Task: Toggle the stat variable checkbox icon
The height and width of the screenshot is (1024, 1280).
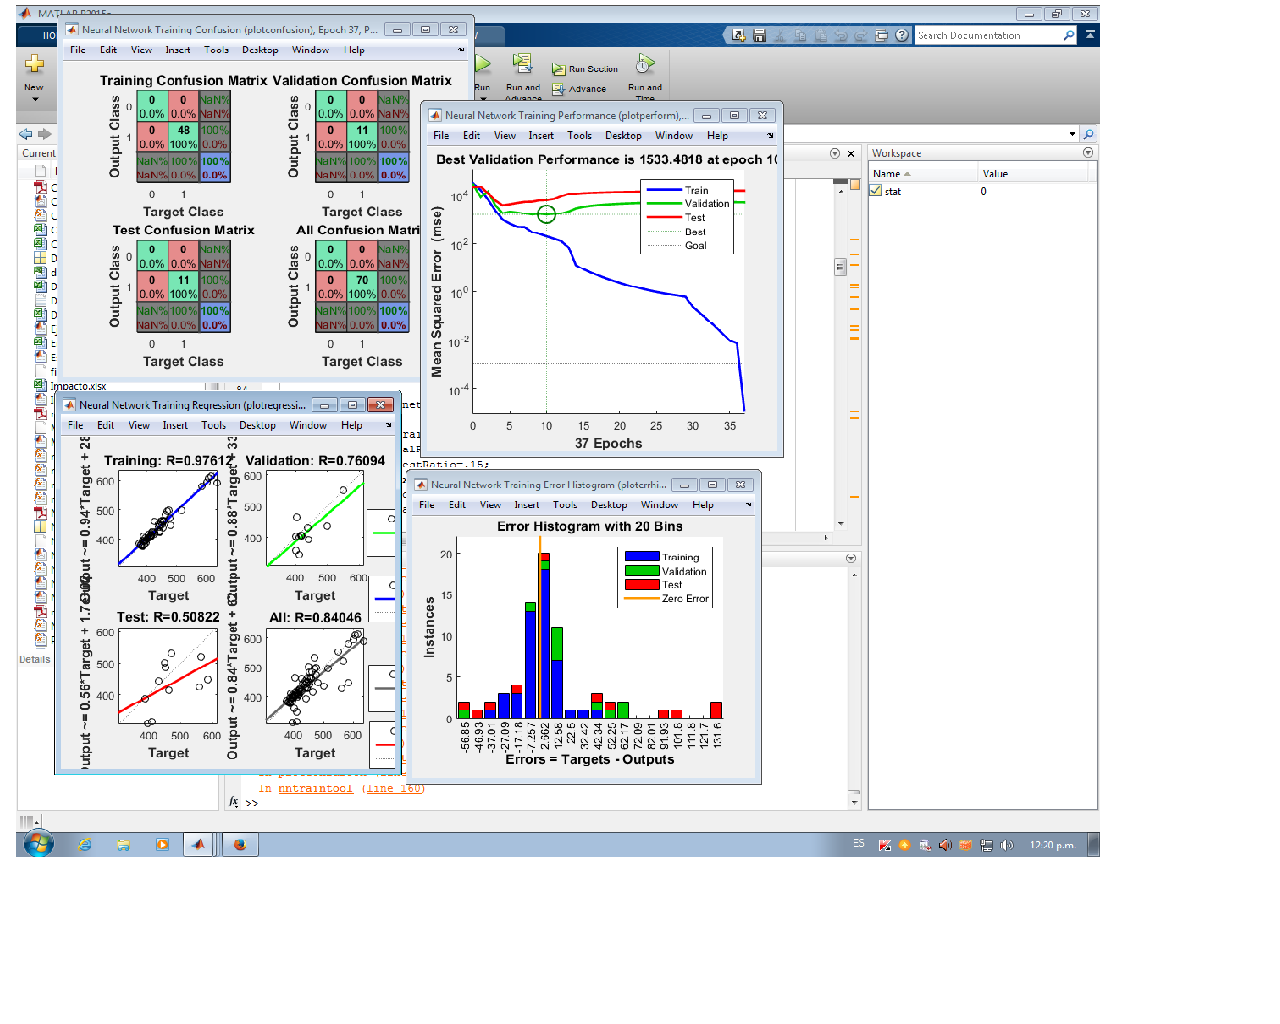Action: click(x=876, y=191)
